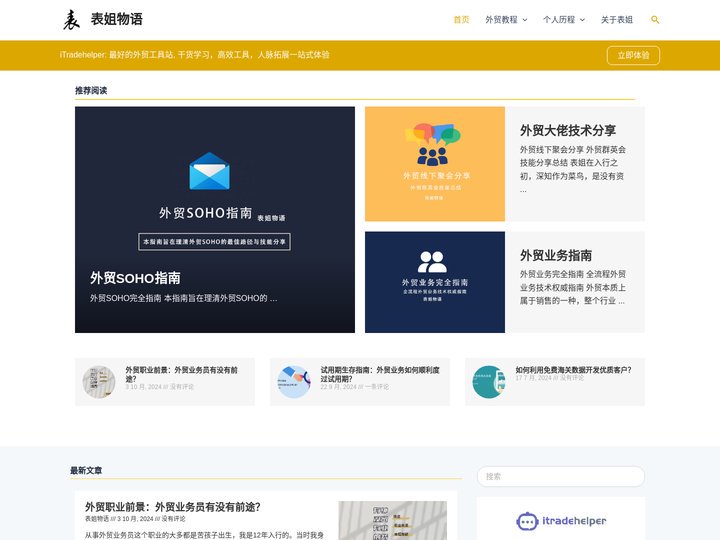Open round thumbnail for 外贸职业前景 post

pos(99,382)
